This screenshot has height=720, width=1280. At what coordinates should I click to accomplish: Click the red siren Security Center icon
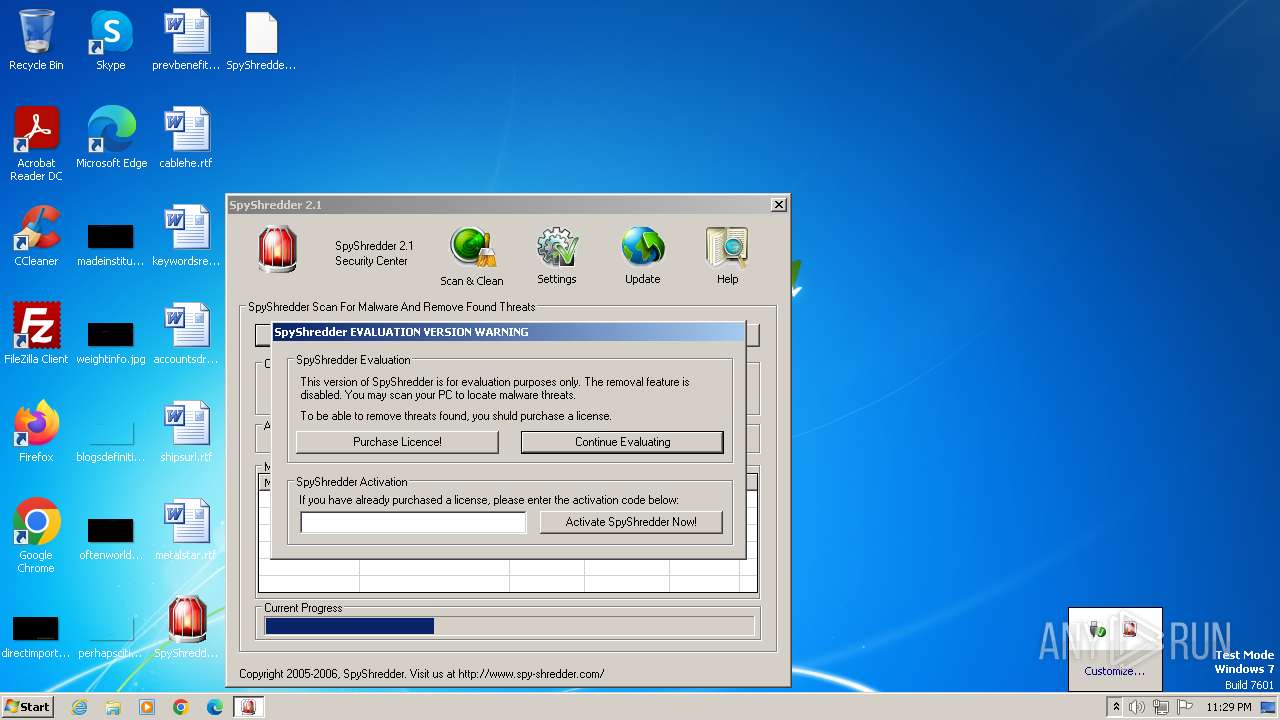pyautogui.click(x=277, y=249)
